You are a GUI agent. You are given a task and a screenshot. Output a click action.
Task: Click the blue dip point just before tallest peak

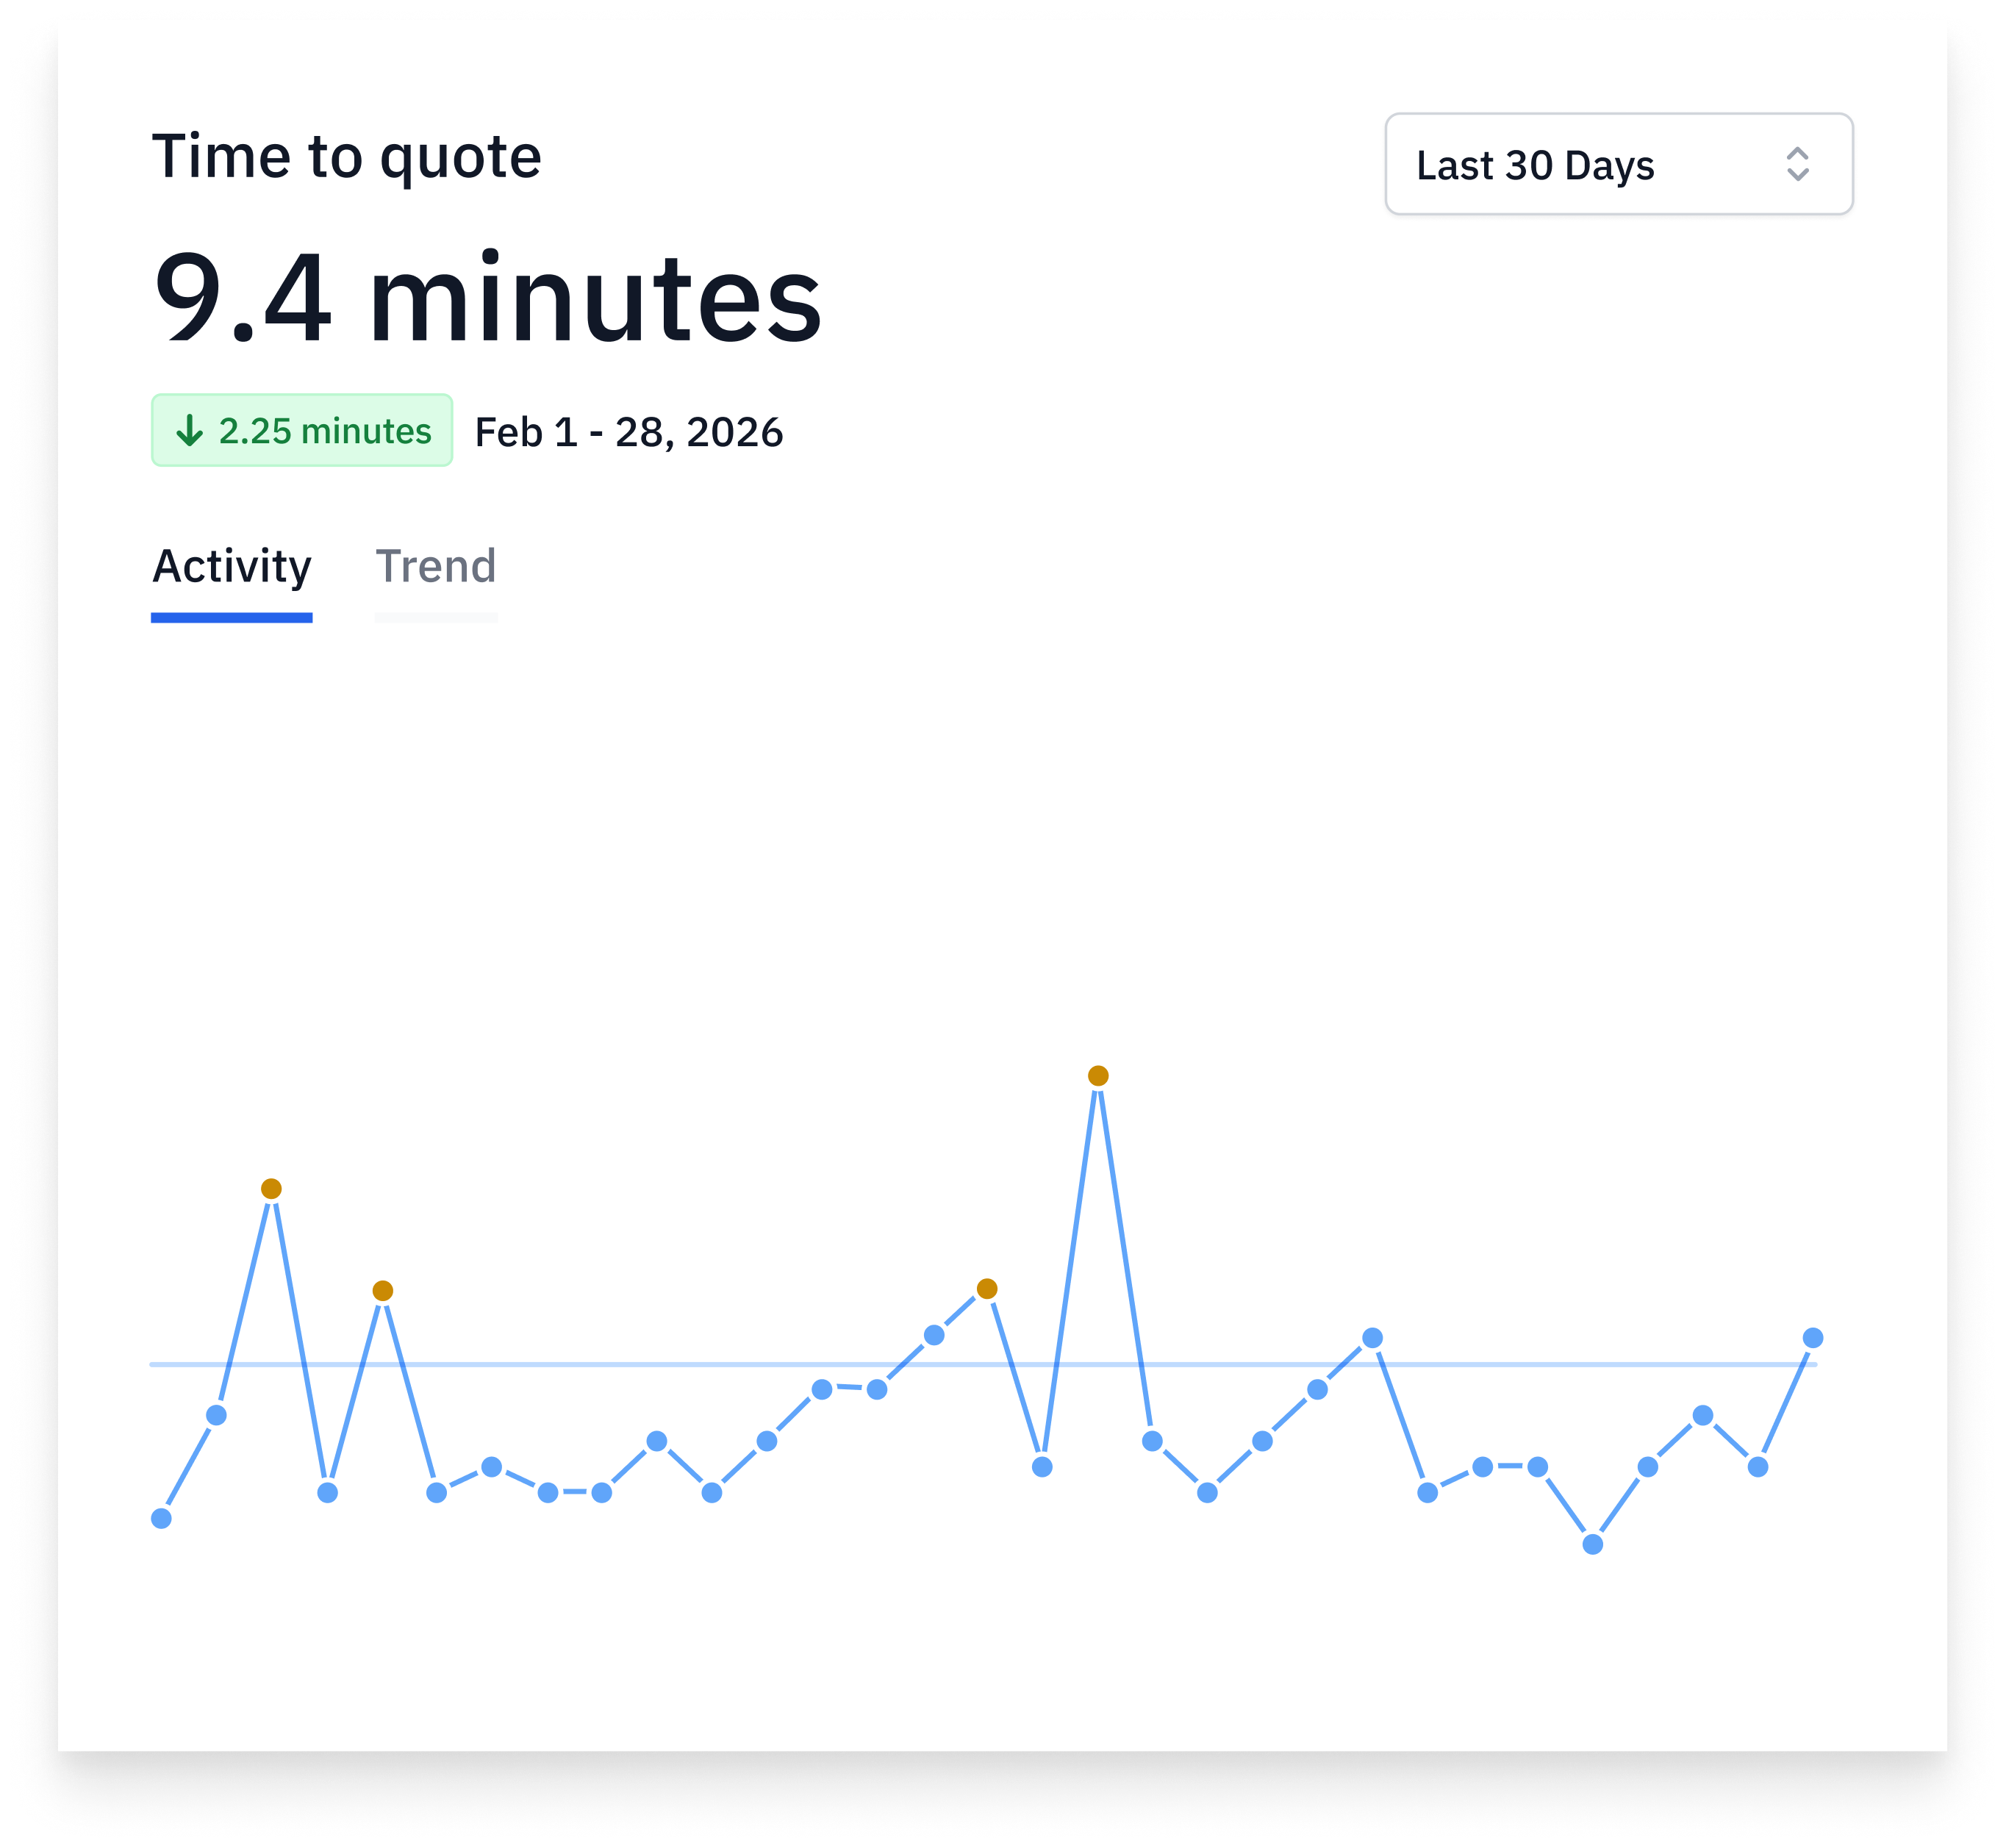coord(1041,1467)
